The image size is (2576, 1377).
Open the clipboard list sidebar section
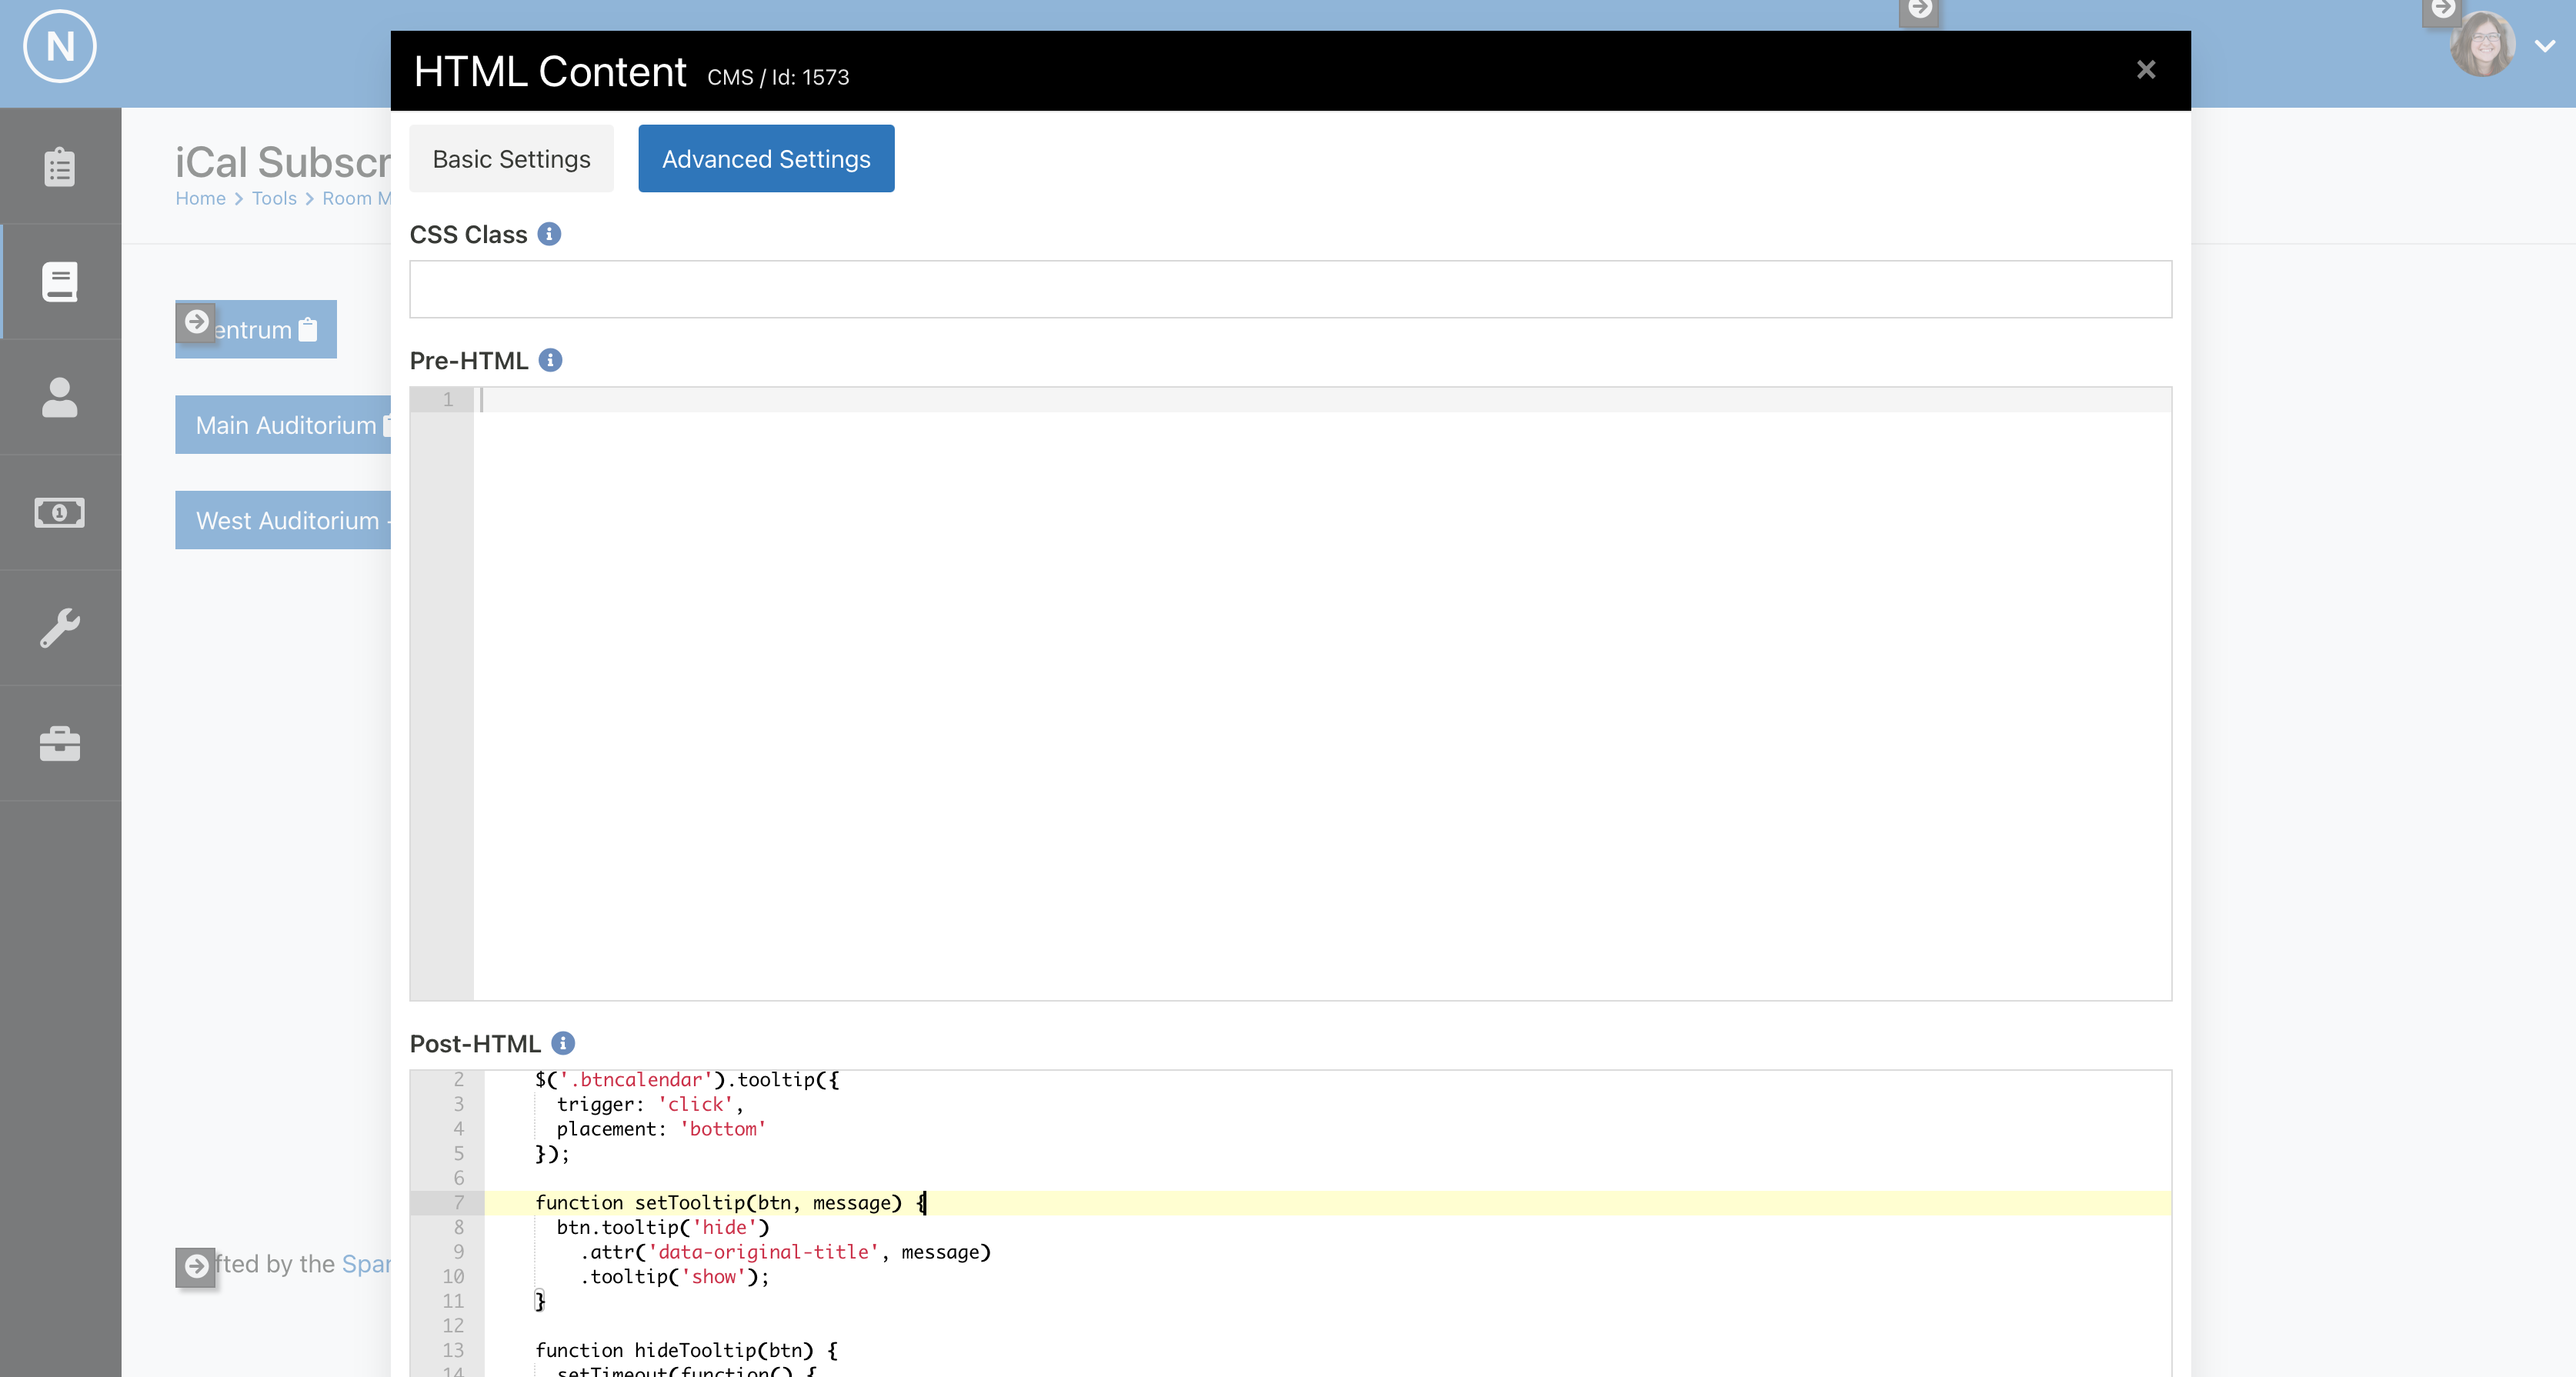coord(60,166)
